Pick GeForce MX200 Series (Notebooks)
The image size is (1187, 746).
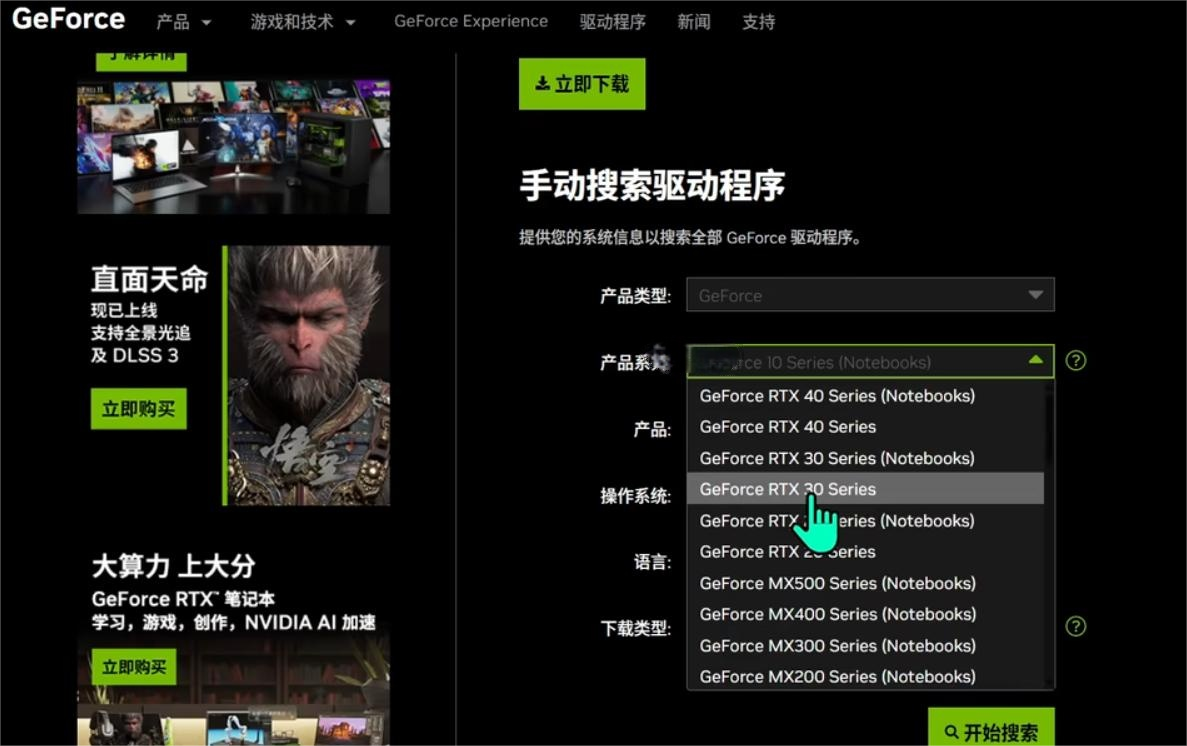pyautogui.click(x=836, y=677)
